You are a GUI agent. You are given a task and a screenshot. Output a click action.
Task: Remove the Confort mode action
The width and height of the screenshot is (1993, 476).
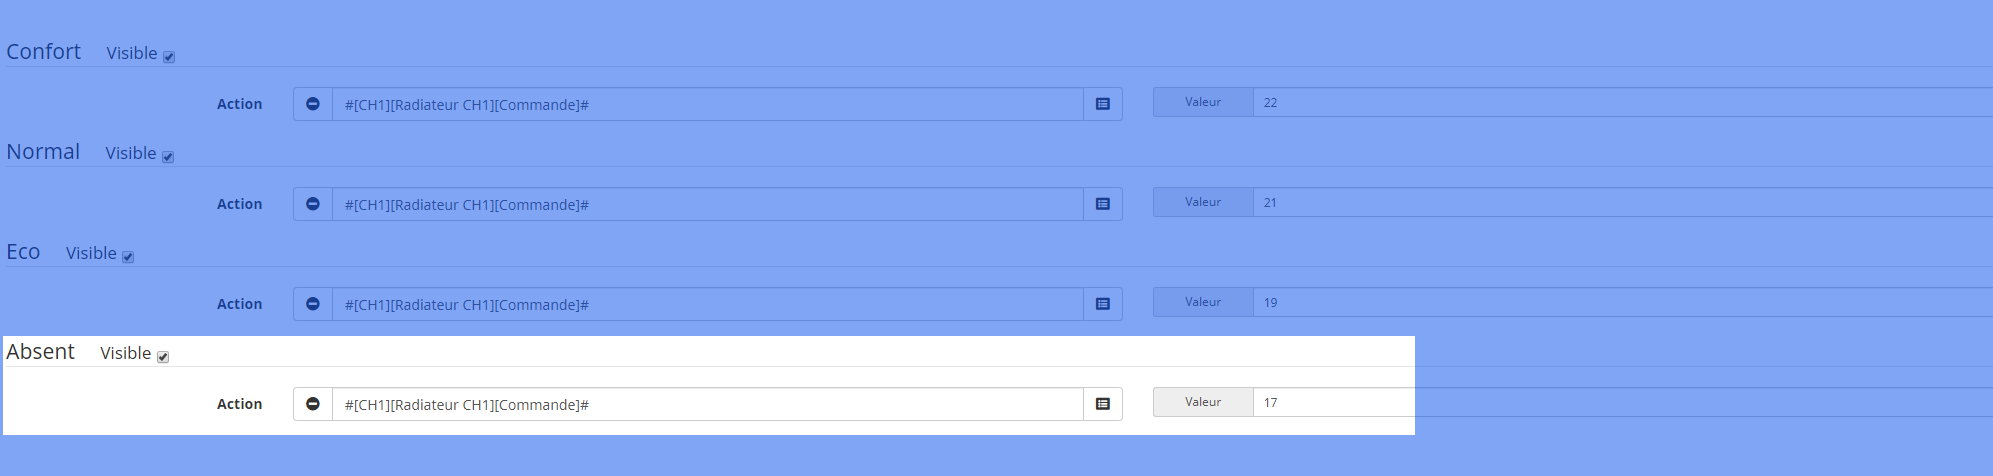[313, 104]
